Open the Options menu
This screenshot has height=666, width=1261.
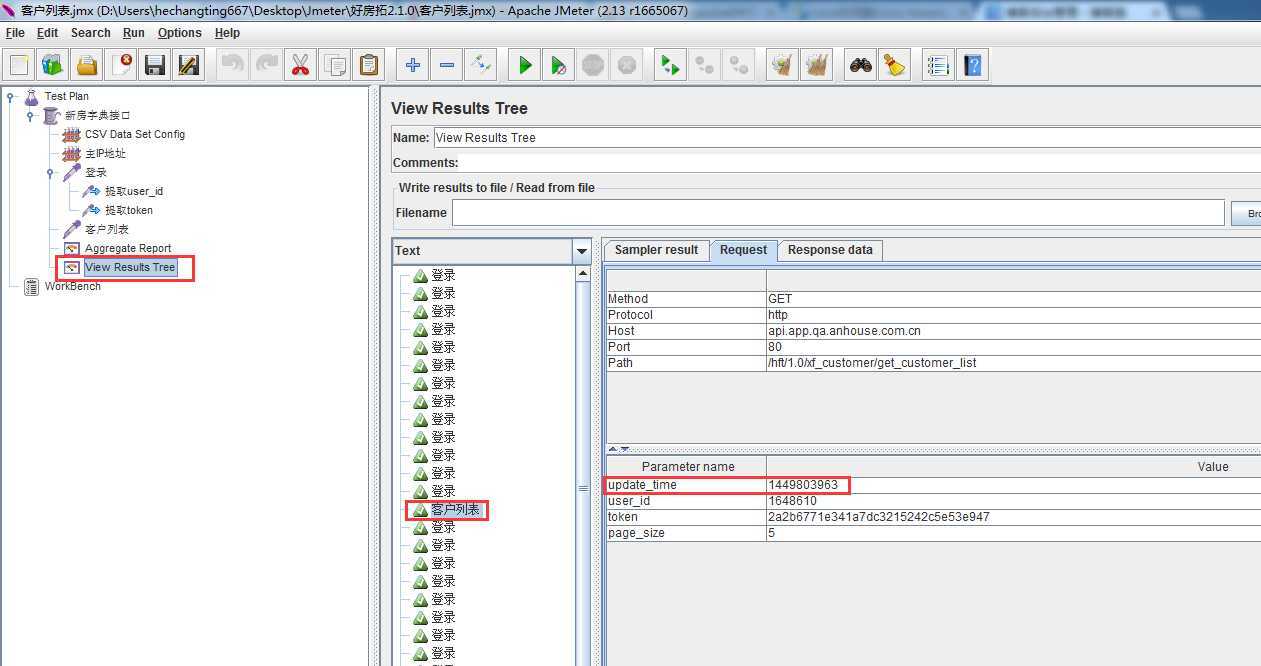(180, 32)
